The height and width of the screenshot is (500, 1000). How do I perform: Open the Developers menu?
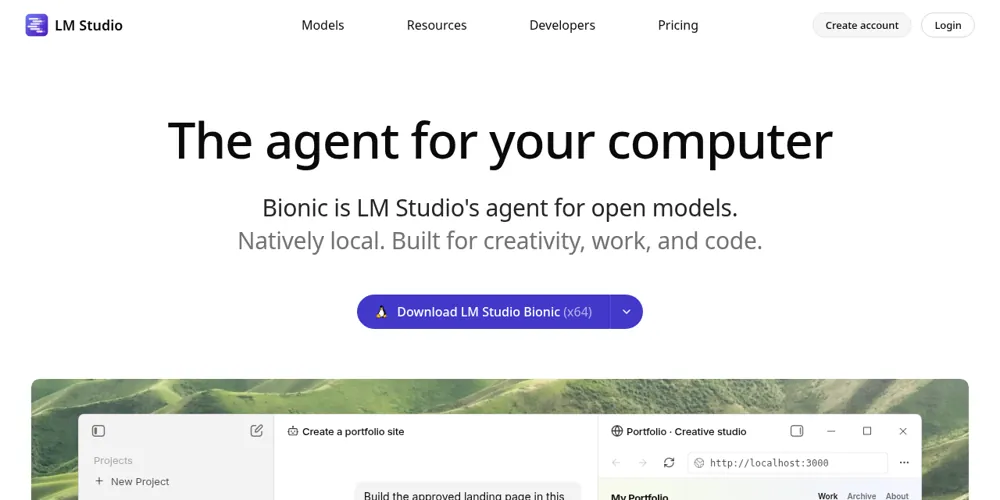(562, 26)
